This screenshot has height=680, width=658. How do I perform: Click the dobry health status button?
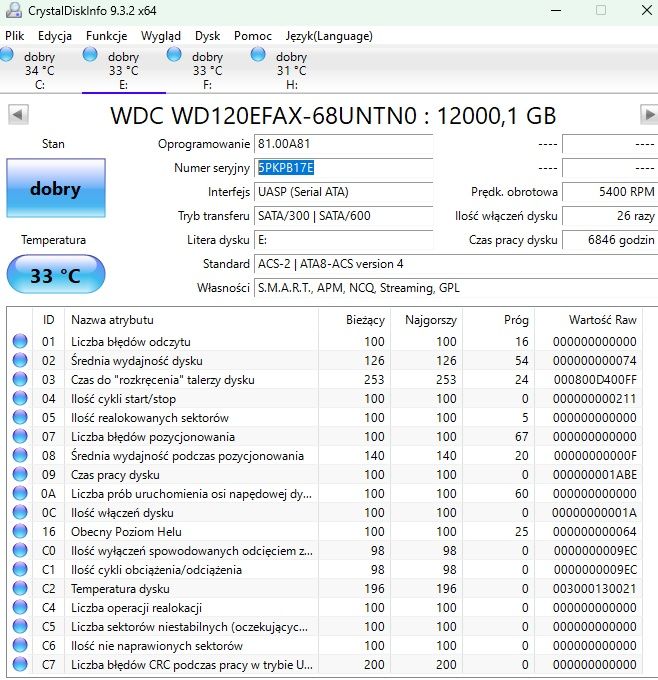[56, 188]
